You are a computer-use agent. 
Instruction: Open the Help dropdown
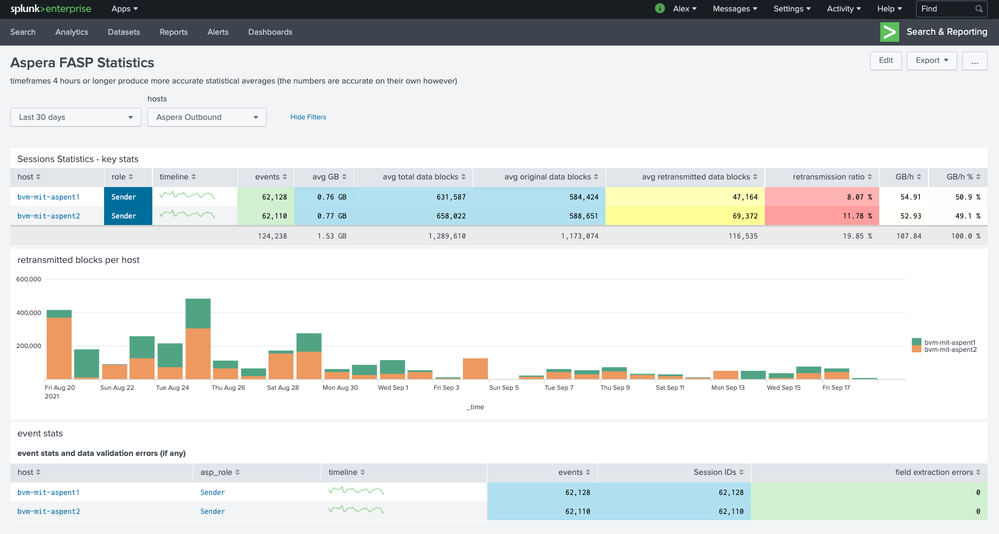click(x=889, y=9)
